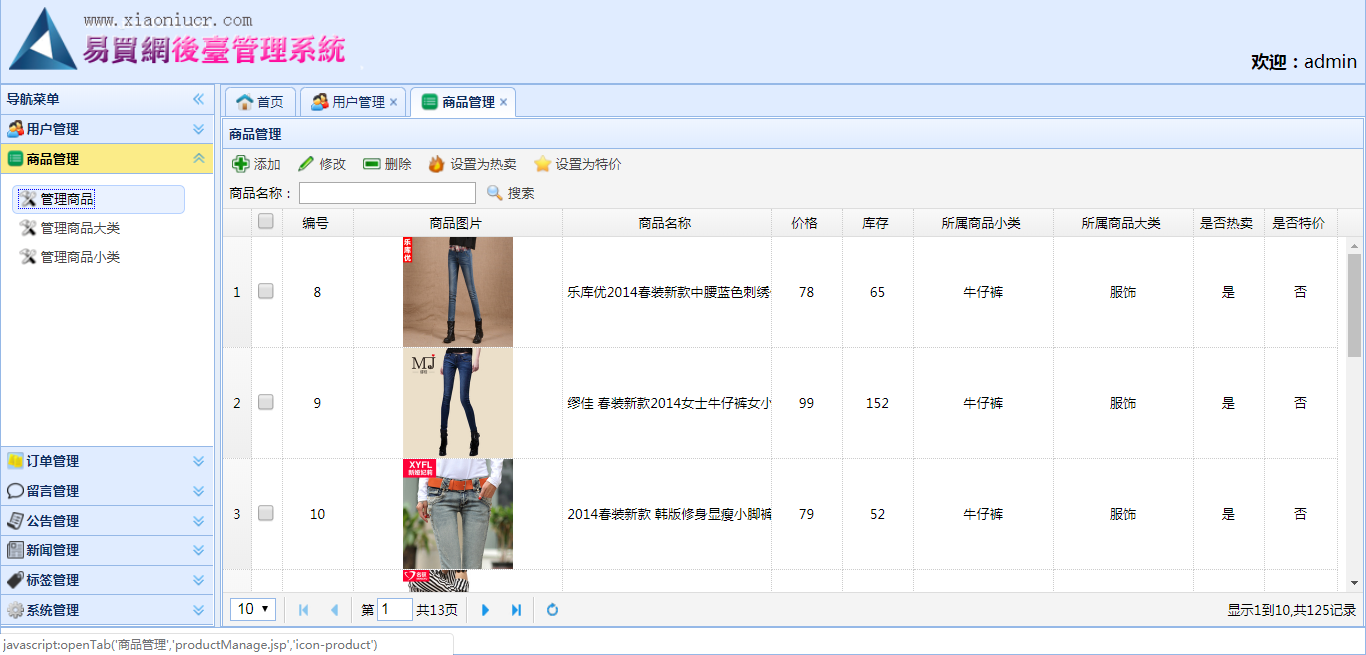Click the tools icon beside 管理商品

pos(28,199)
